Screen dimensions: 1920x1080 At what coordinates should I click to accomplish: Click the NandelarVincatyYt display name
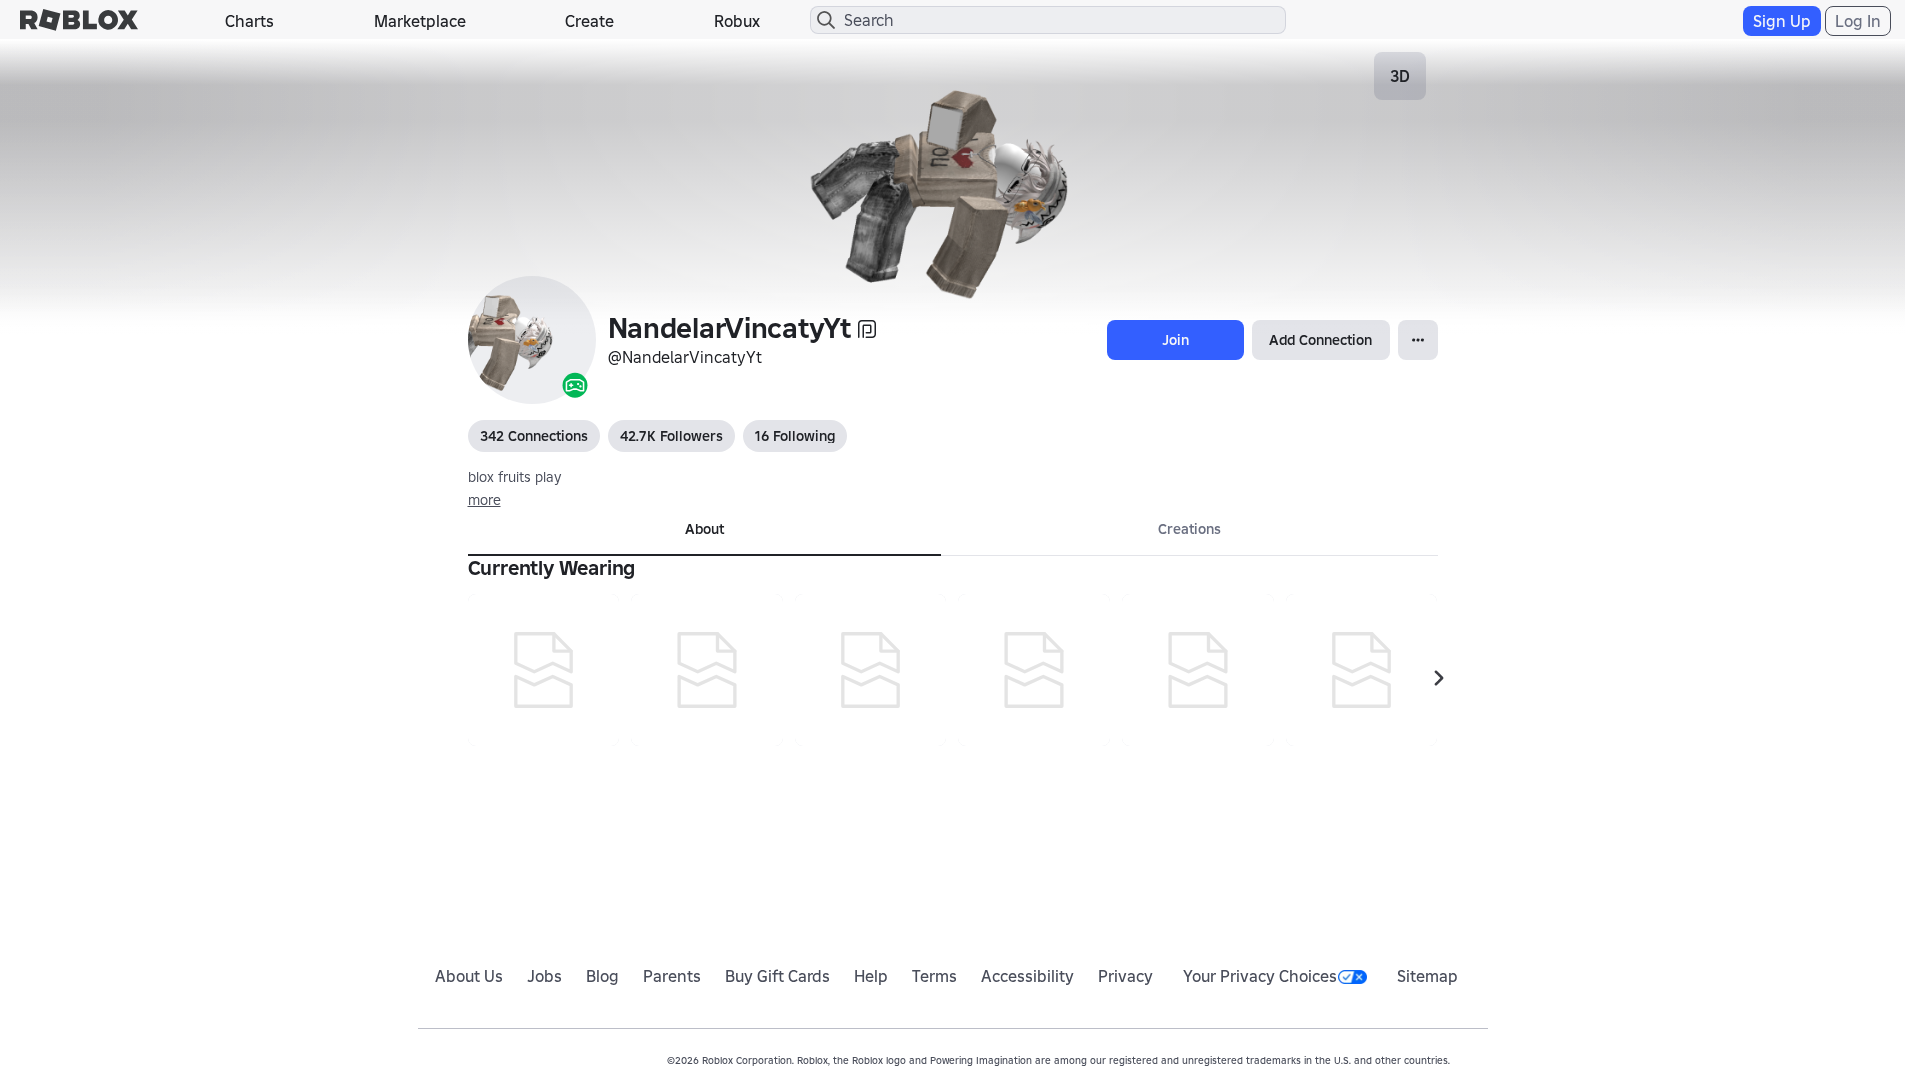(729, 328)
